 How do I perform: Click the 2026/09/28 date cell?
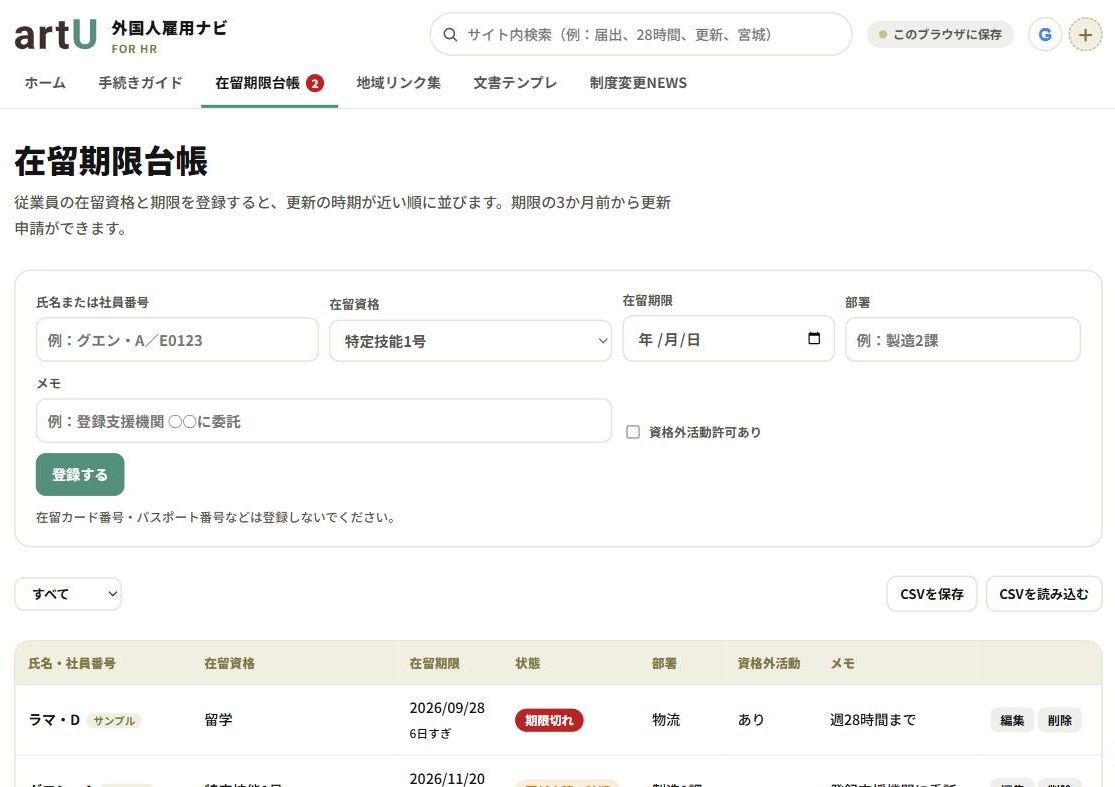click(x=447, y=708)
